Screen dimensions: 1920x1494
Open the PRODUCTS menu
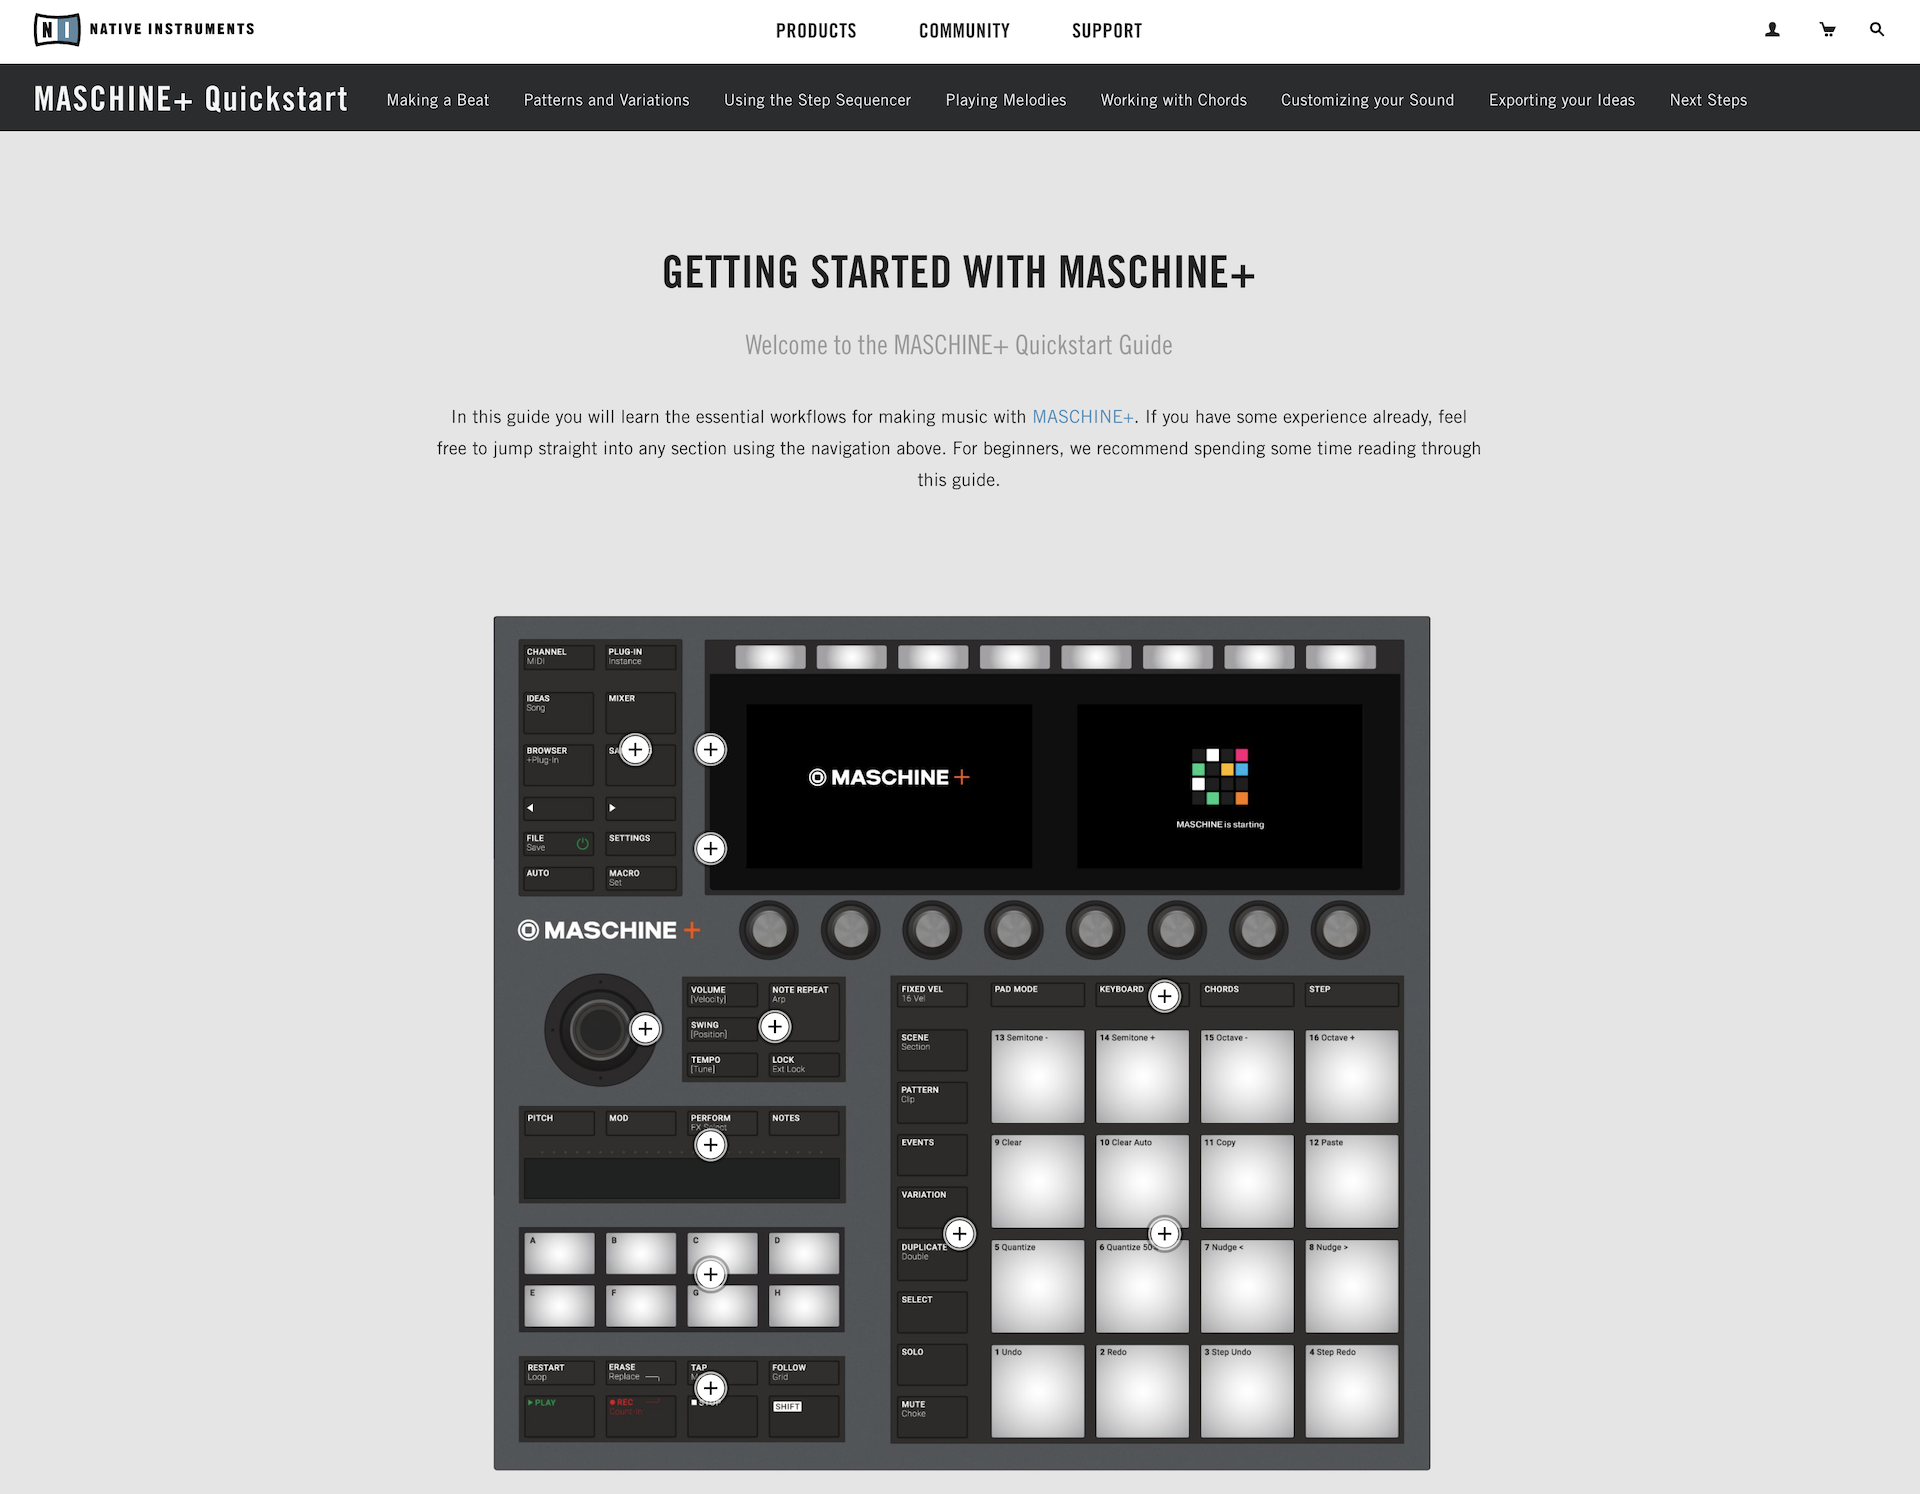point(816,31)
